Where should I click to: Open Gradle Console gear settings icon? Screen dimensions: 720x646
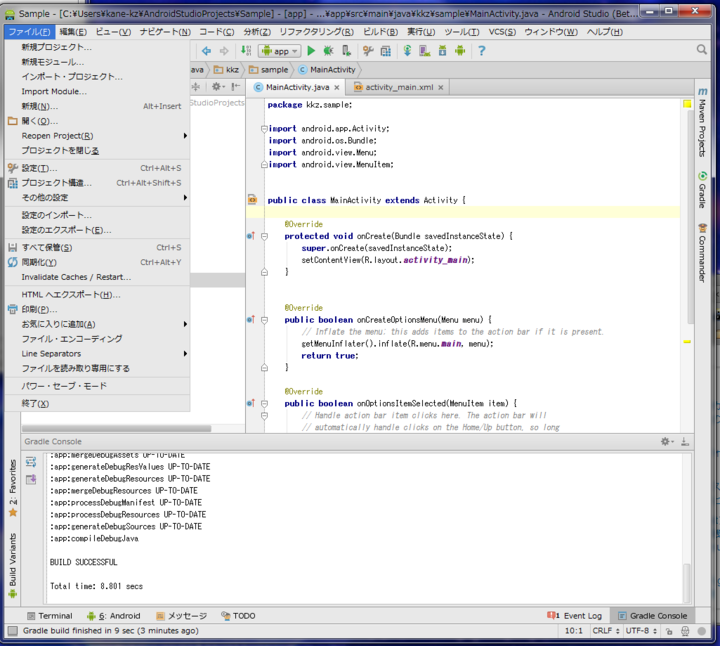click(667, 442)
